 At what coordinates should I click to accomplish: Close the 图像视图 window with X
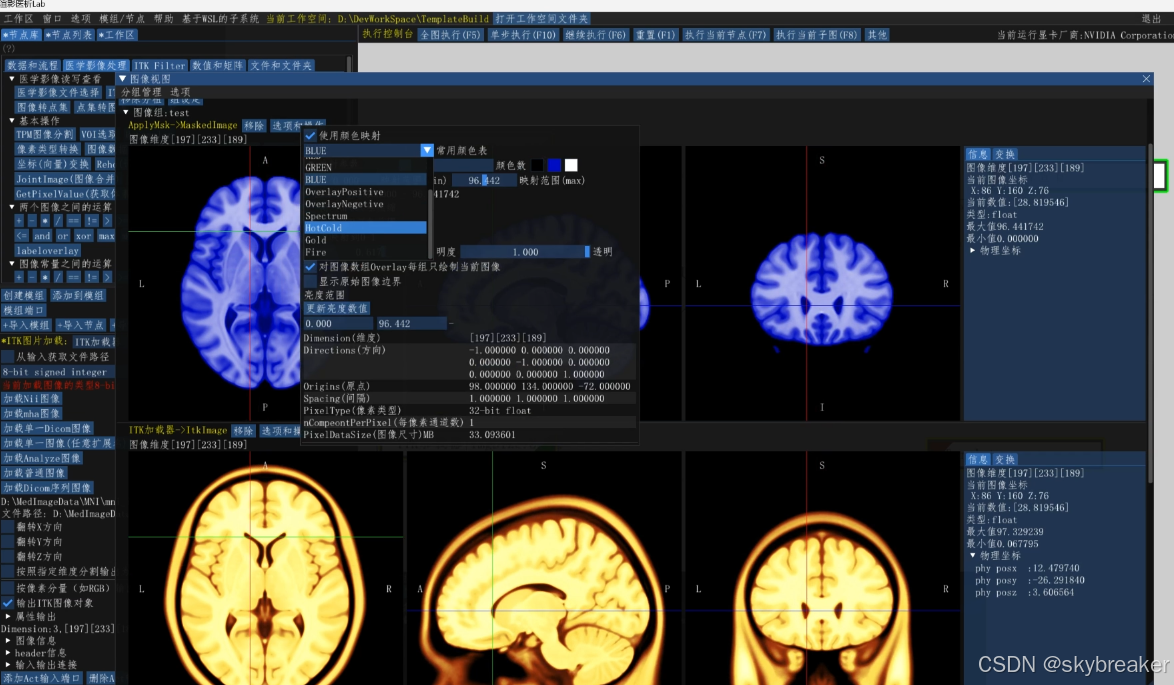[x=1146, y=79]
